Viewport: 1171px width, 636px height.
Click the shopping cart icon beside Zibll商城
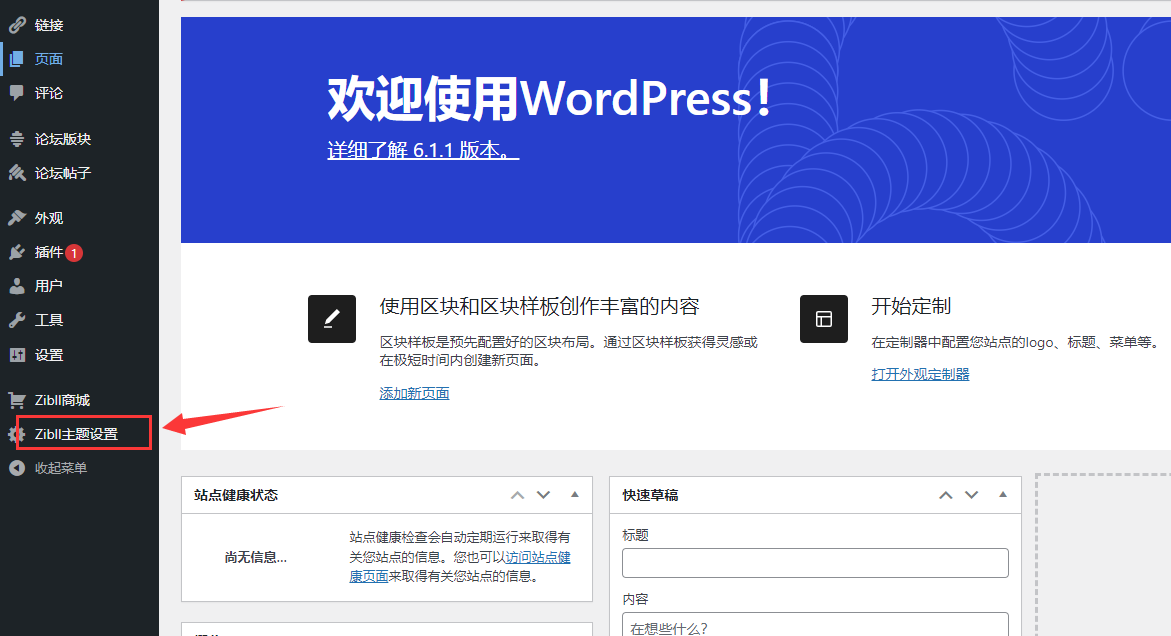[17, 400]
